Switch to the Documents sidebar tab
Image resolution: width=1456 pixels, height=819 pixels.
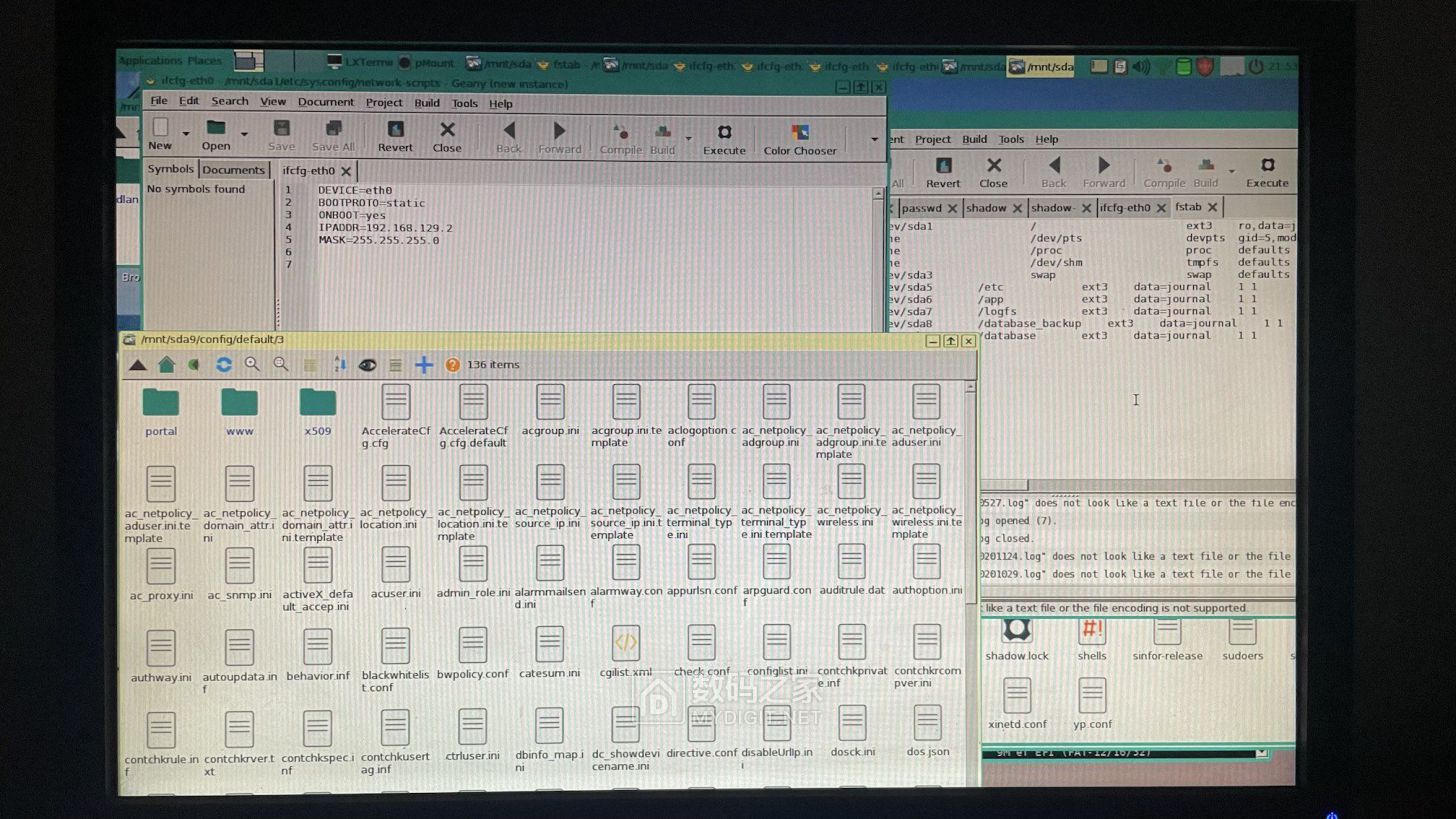click(234, 170)
